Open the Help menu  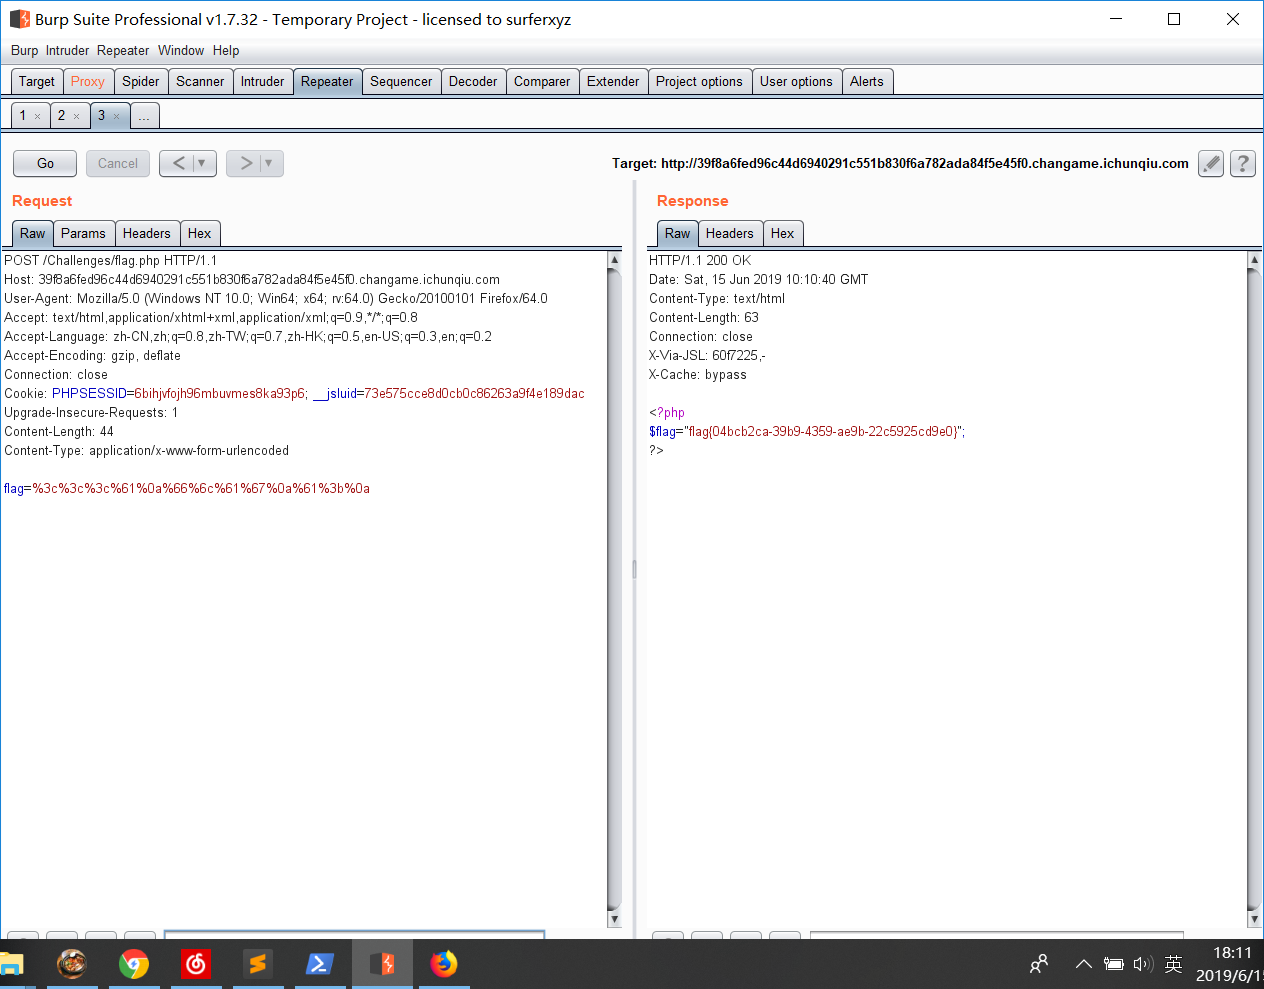[226, 50]
